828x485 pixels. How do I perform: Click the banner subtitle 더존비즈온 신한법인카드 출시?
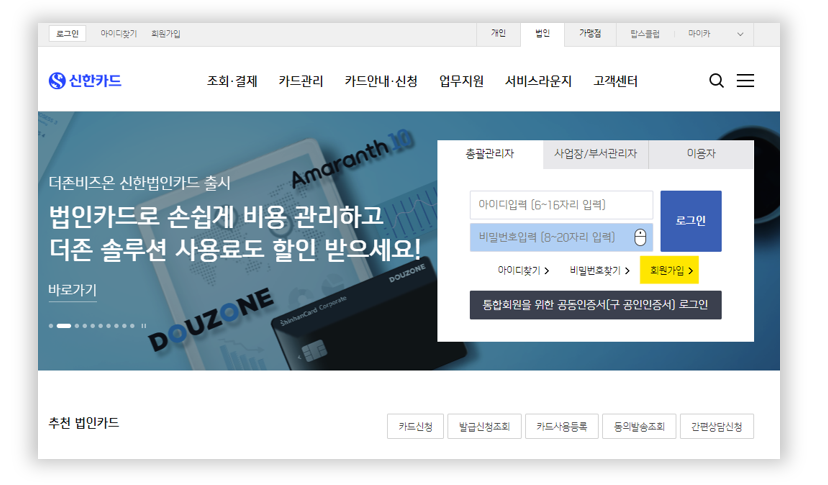pos(139,183)
